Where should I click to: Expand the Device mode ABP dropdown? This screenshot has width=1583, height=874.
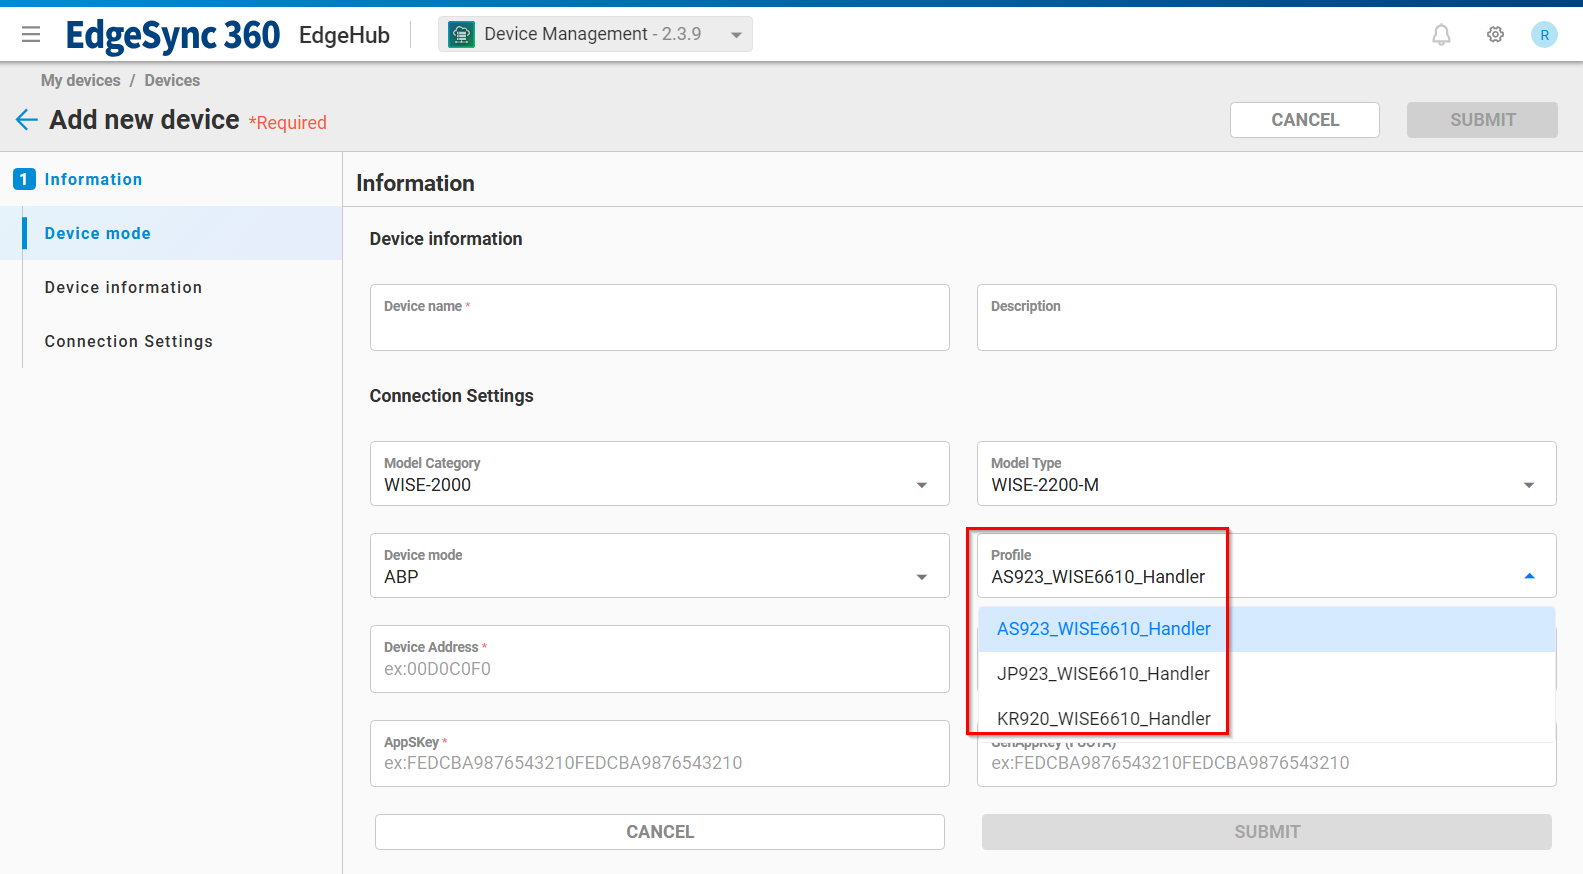coord(921,577)
